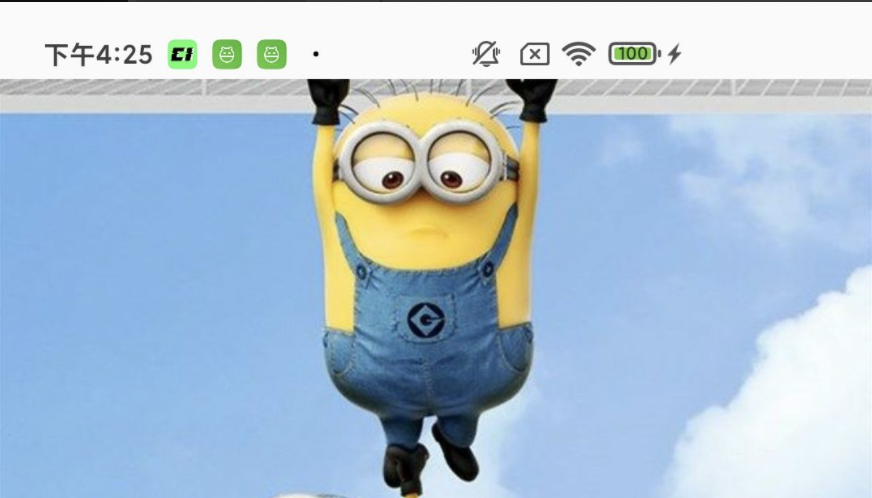The width and height of the screenshot is (872, 498).
Task: Tap the battery 100 indicator
Action: tap(635, 54)
